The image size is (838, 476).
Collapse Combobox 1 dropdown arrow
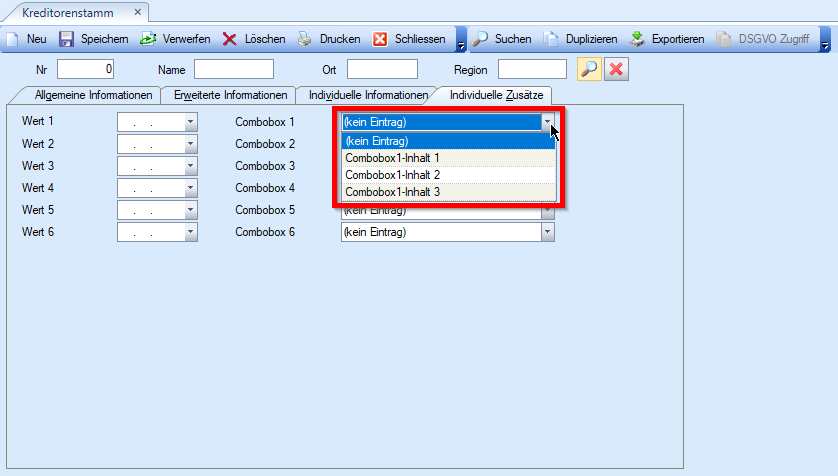(547, 122)
